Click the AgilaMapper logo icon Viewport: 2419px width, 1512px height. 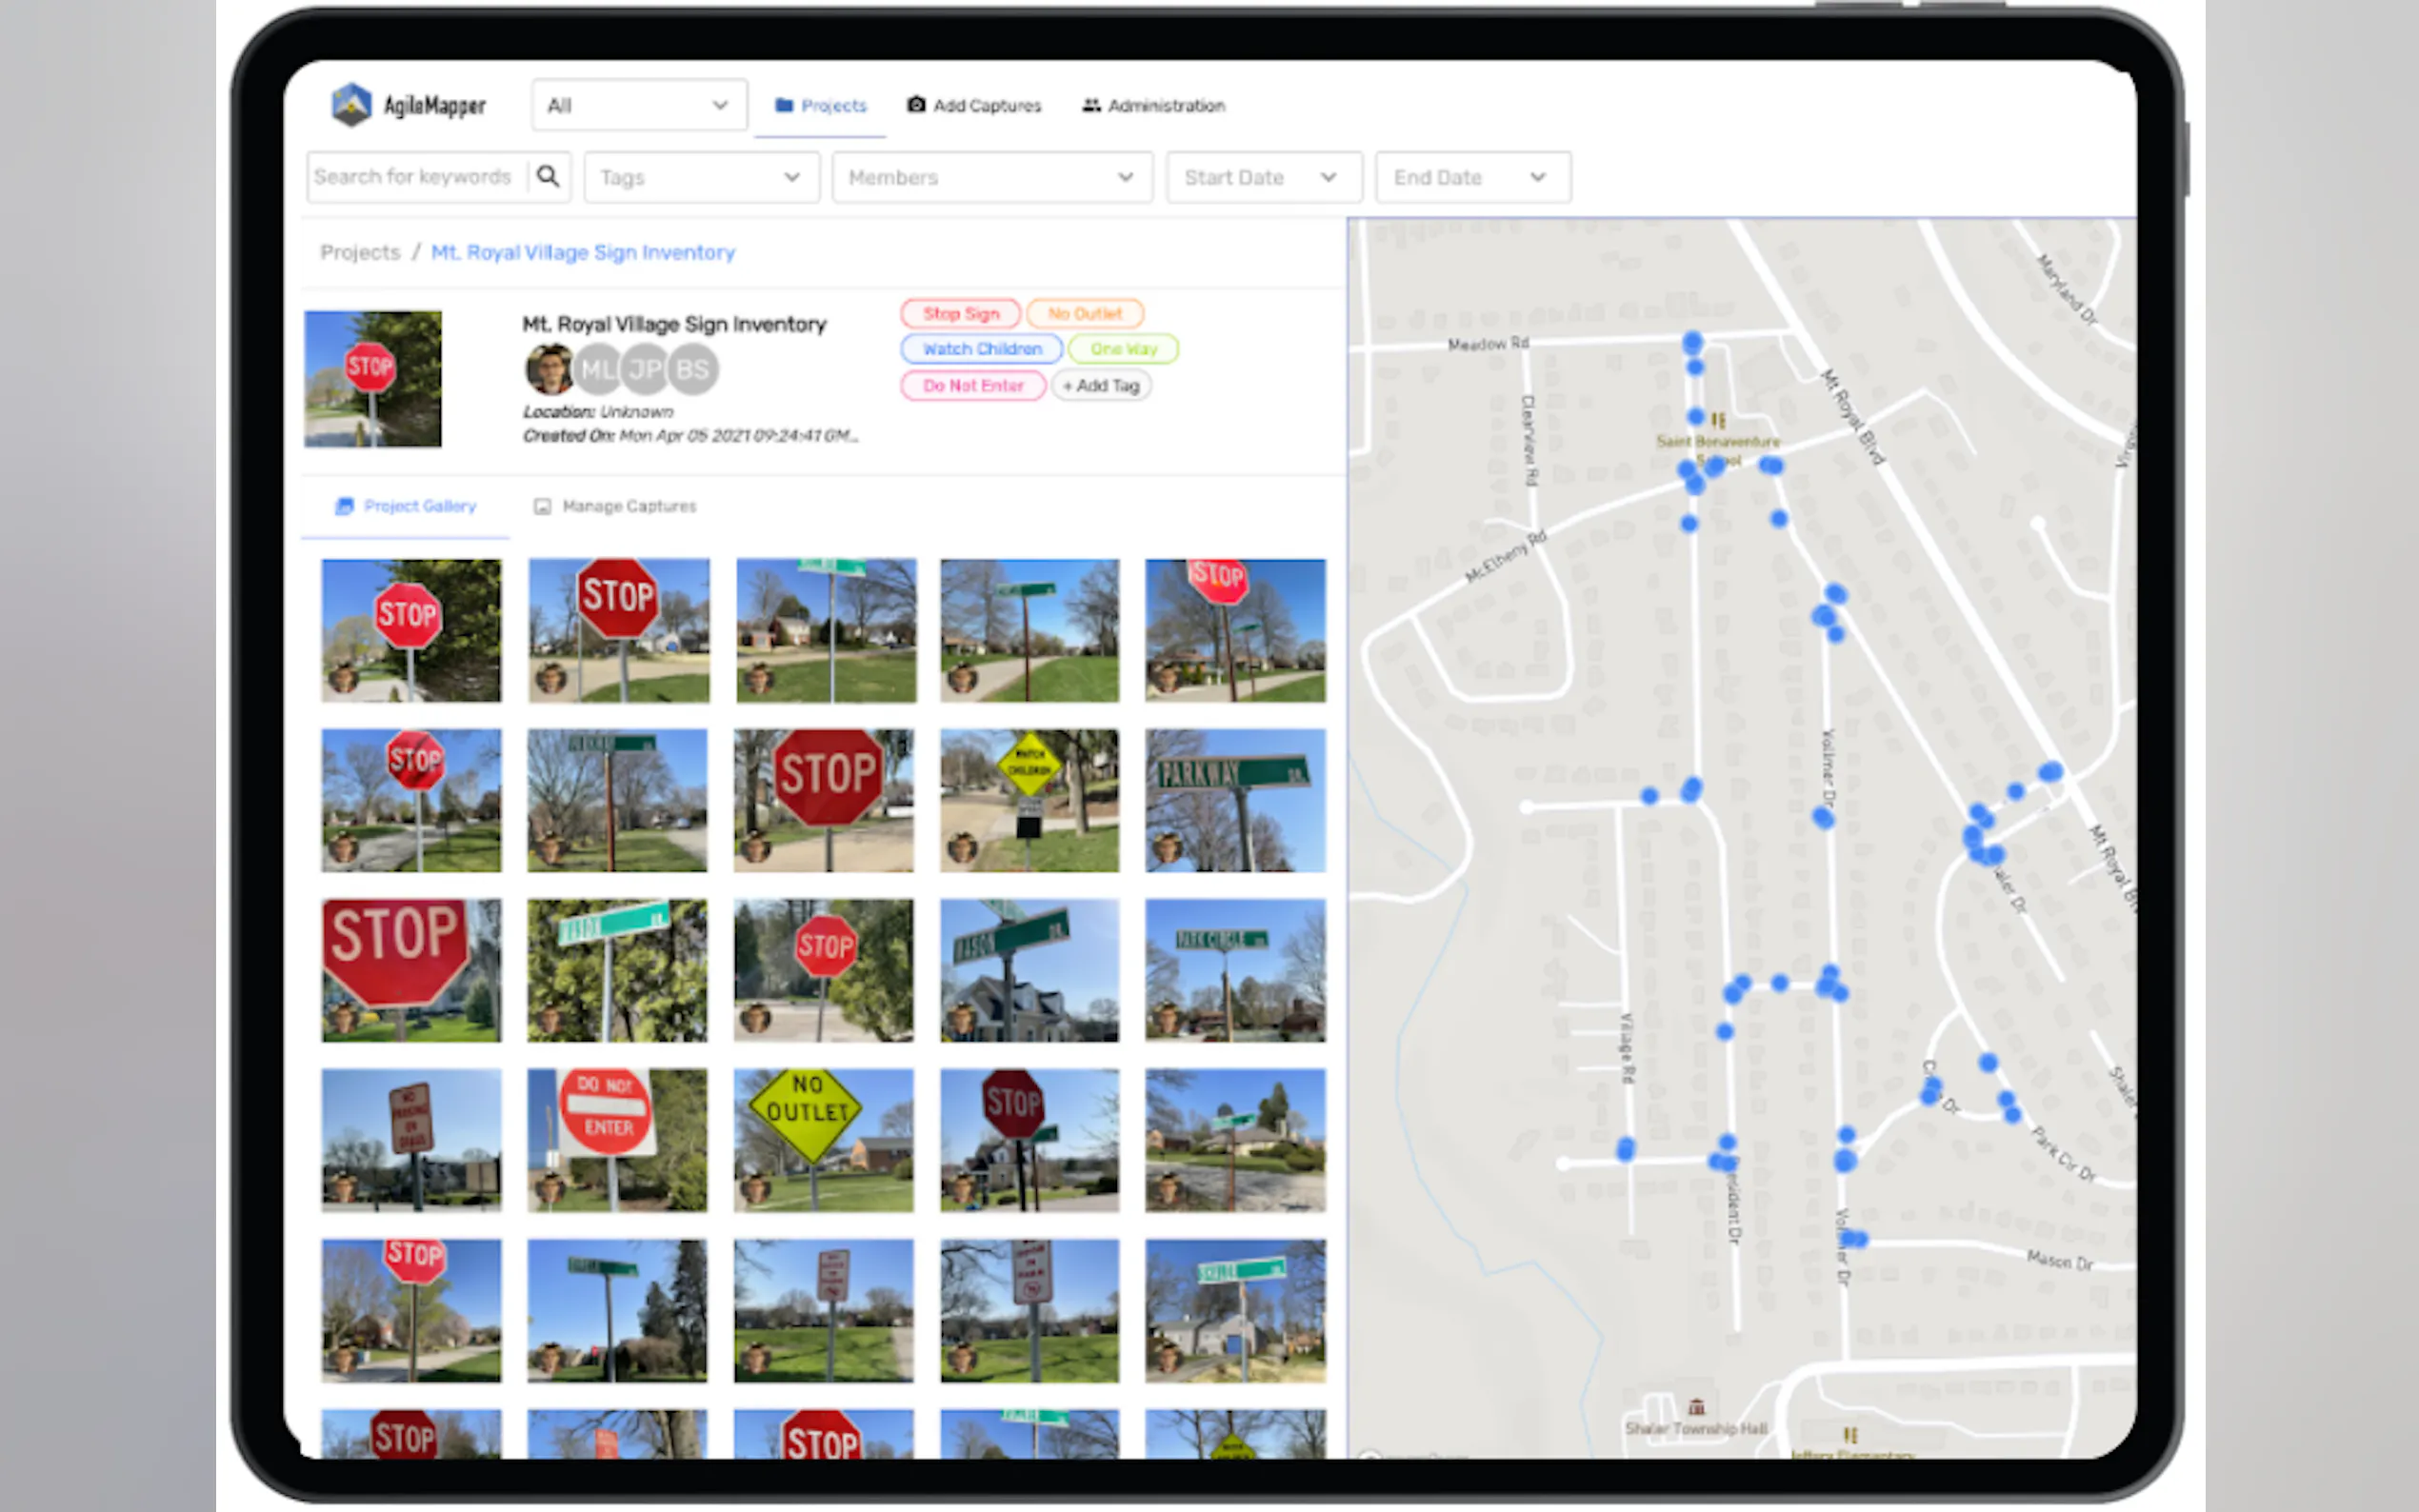click(x=352, y=105)
